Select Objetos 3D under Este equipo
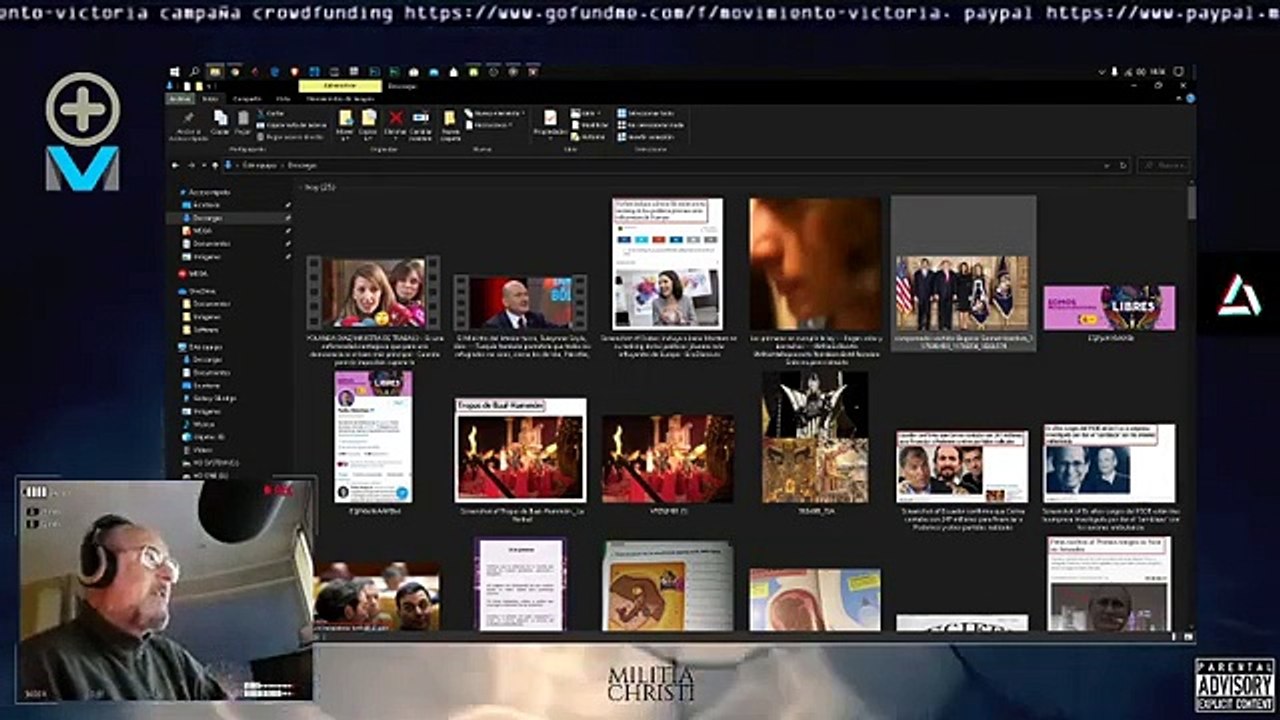 pos(205,437)
